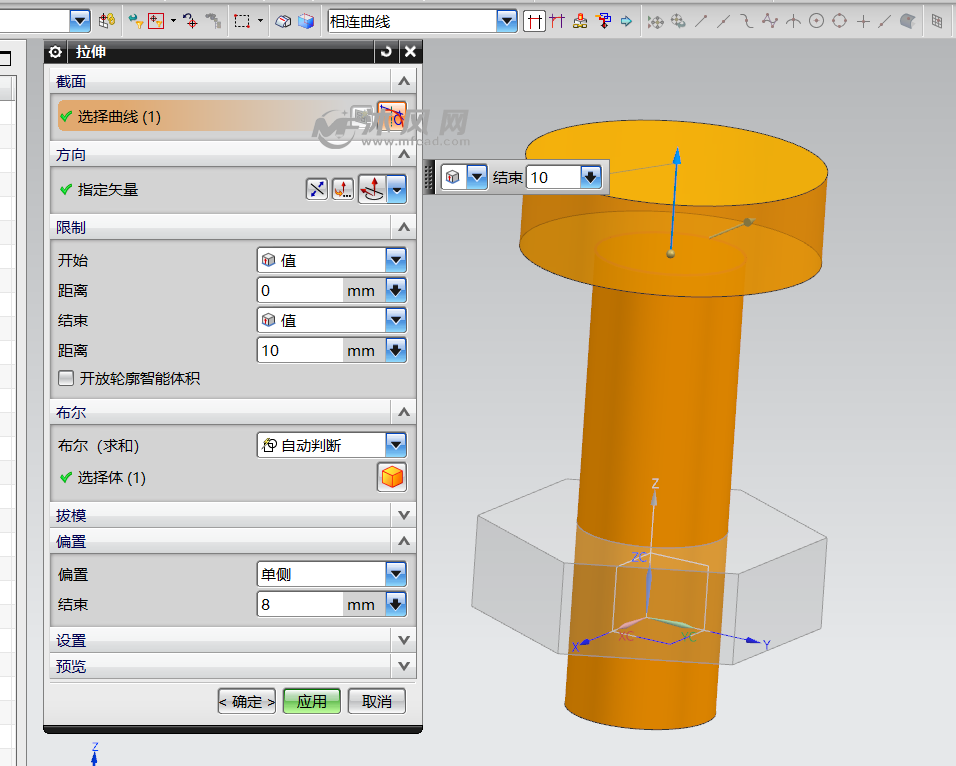Toggle the stop at intersection icon
This screenshot has height=766, width=956.
pyautogui.click(x=534, y=21)
